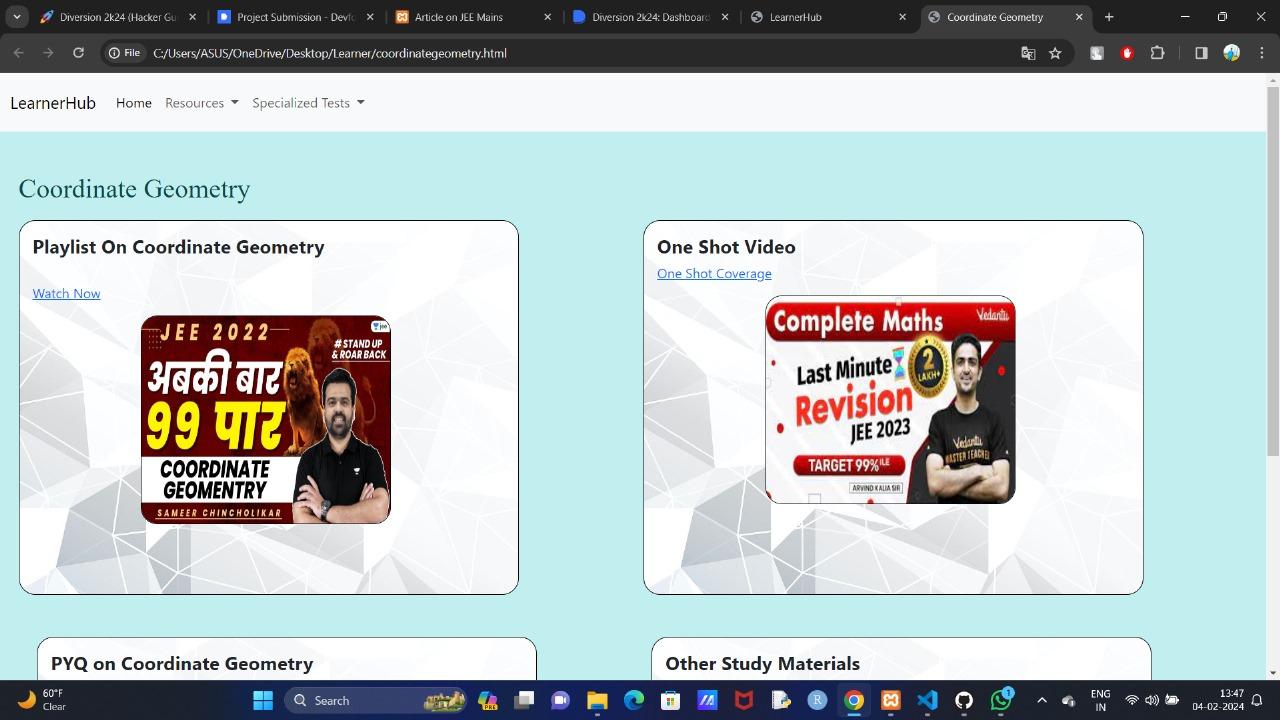Click Other Study Materials heading
The image size is (1280, 720).
[x=762, y=664]
